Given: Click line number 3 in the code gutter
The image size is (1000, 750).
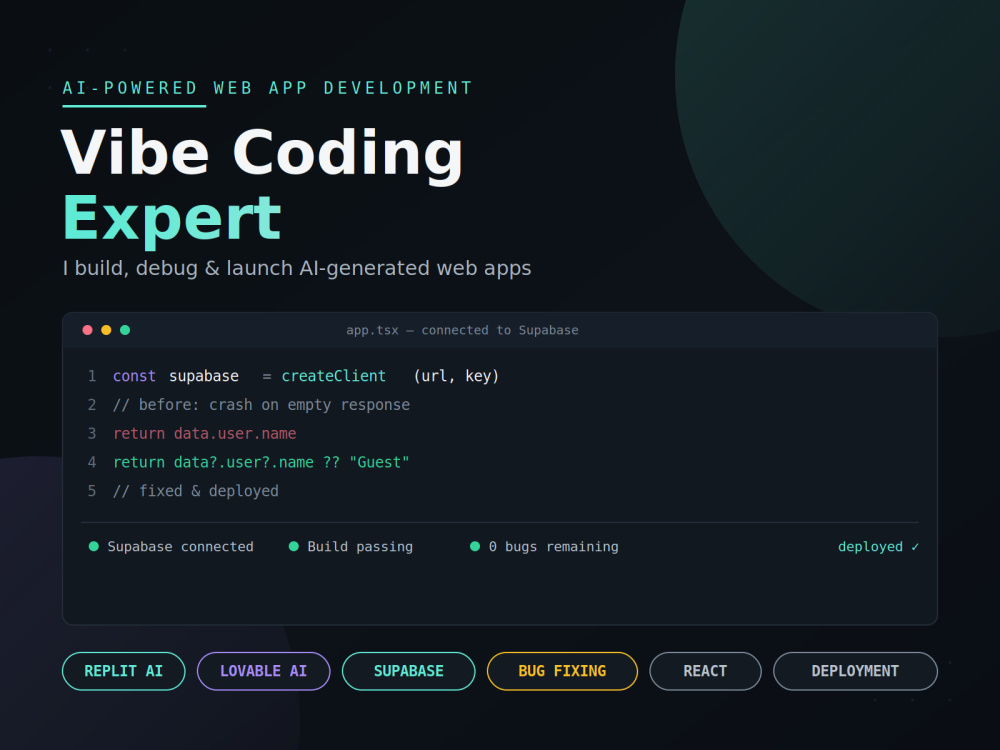Looking at the screenshot, I should click(x=92, y=434).
